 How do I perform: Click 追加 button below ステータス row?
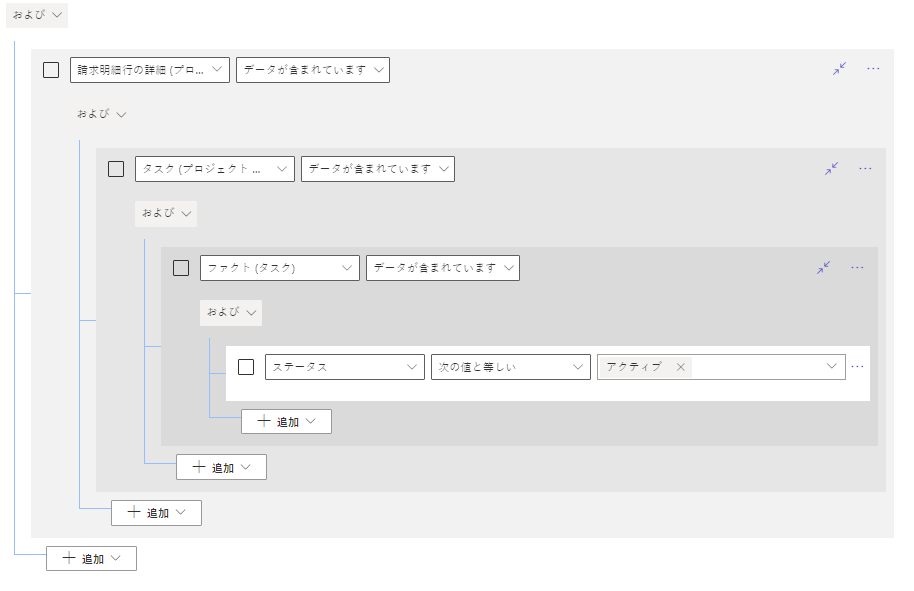(x=286, y=422)
